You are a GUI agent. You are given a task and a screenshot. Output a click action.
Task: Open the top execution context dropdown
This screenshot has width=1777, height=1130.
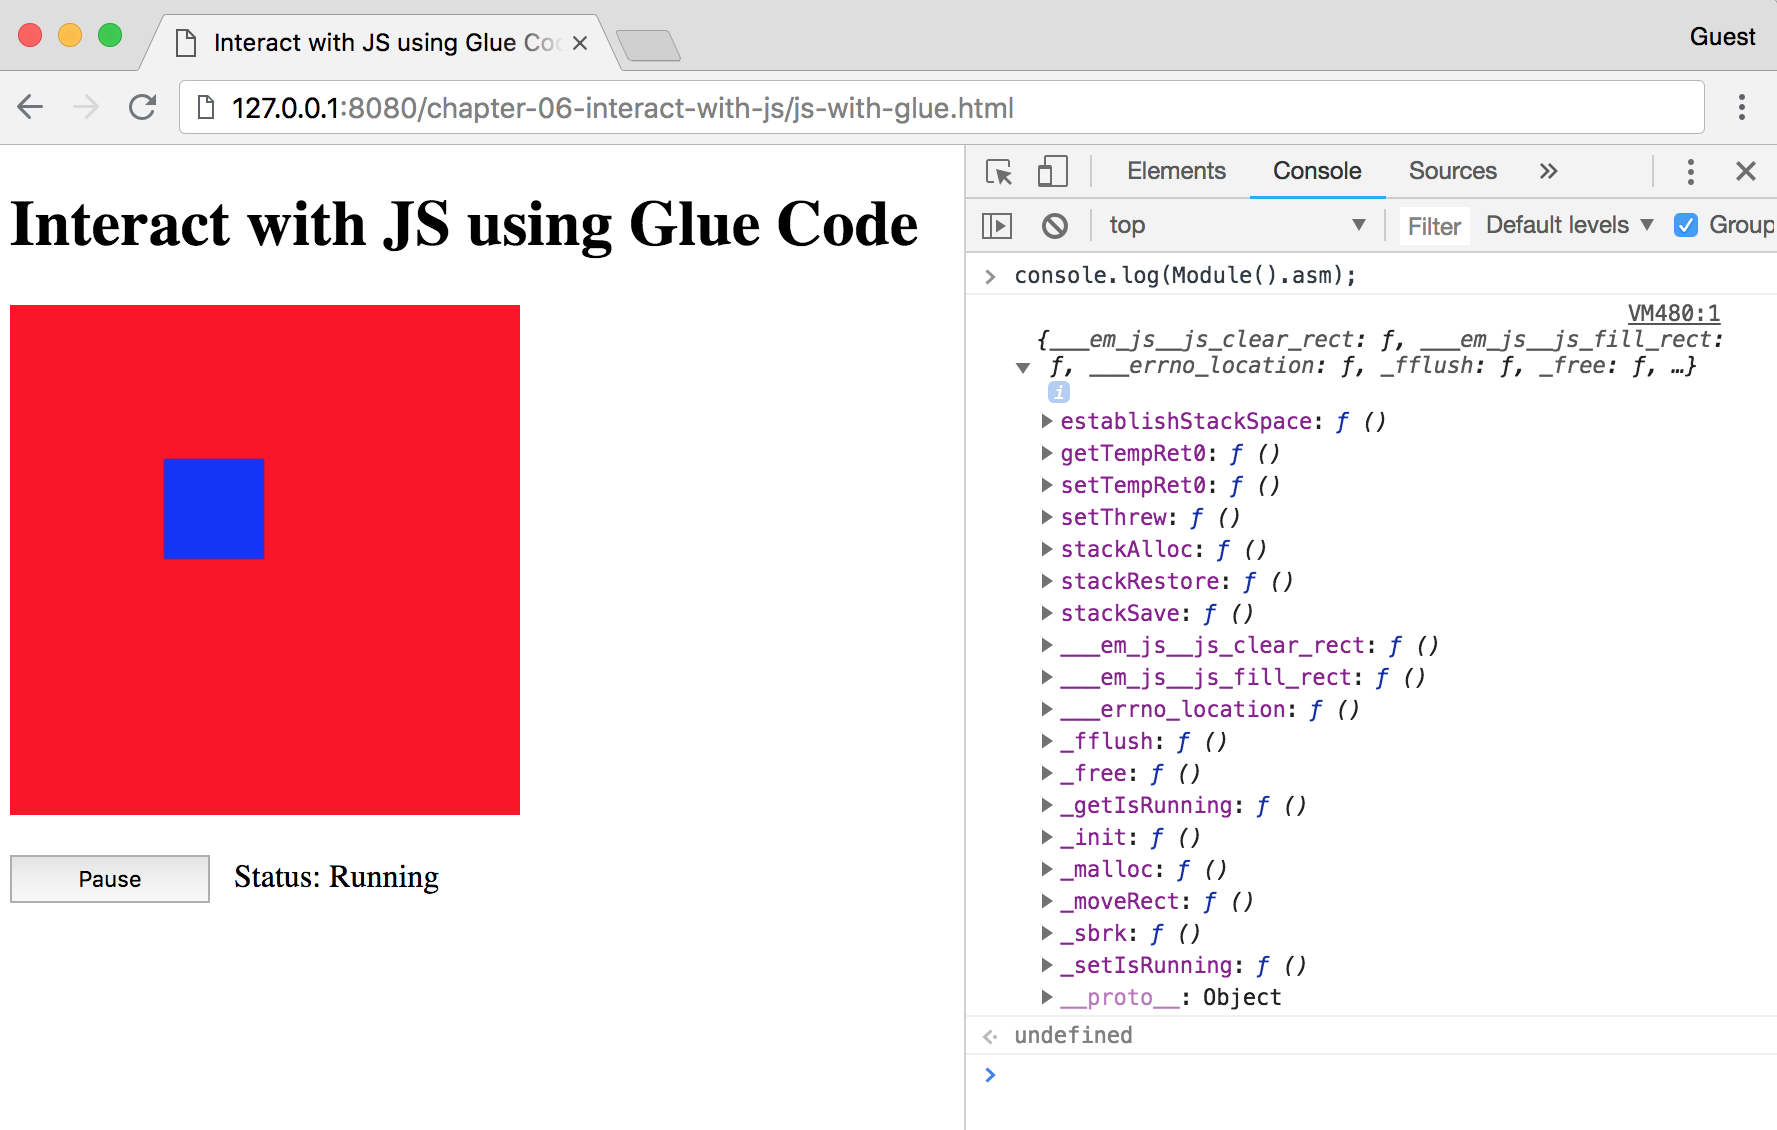1236,226
